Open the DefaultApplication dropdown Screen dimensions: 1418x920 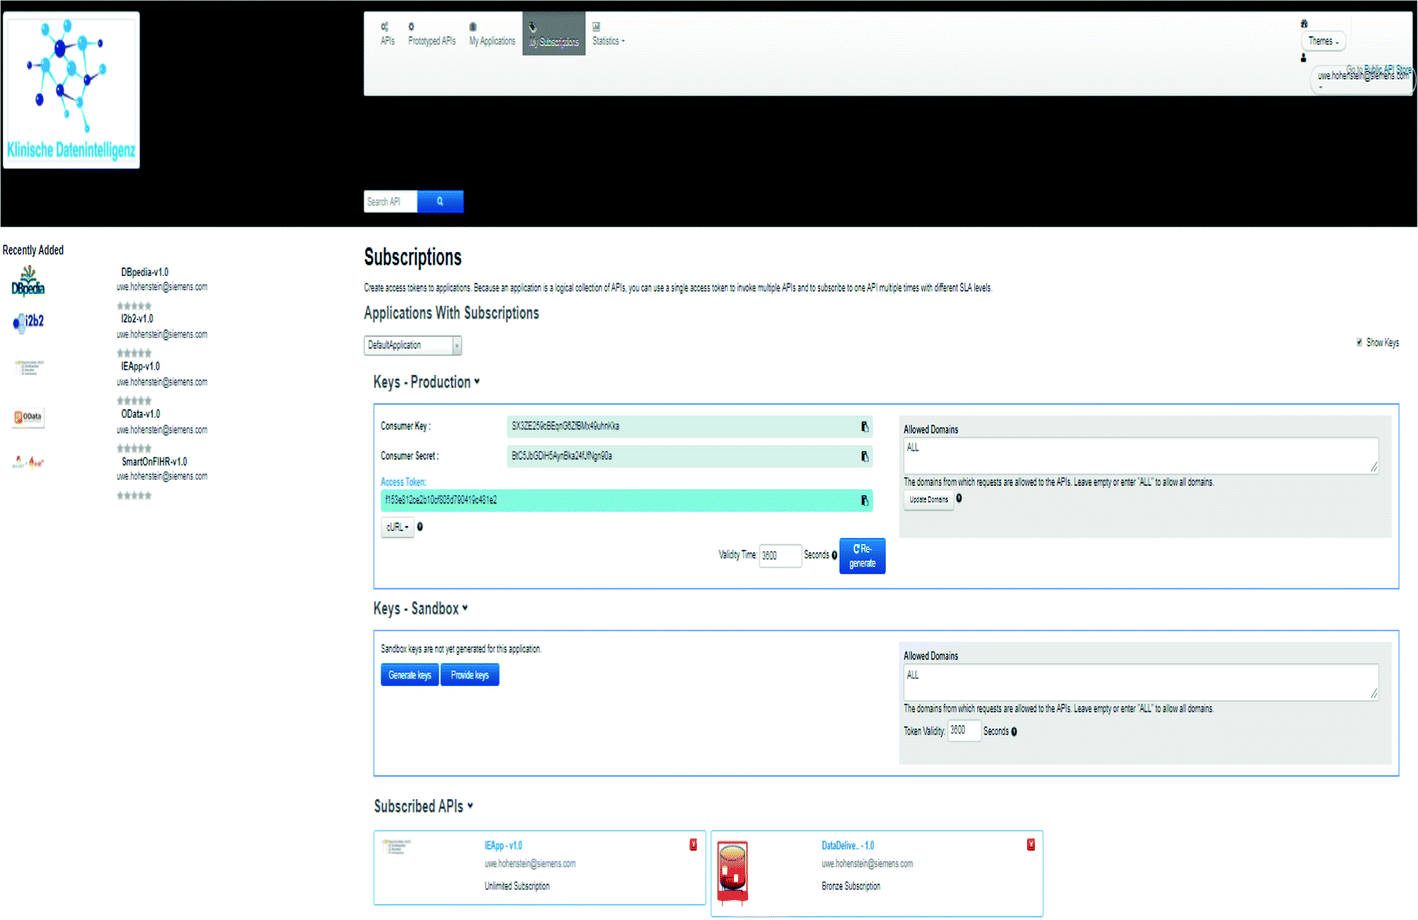[x=412, y=346]
